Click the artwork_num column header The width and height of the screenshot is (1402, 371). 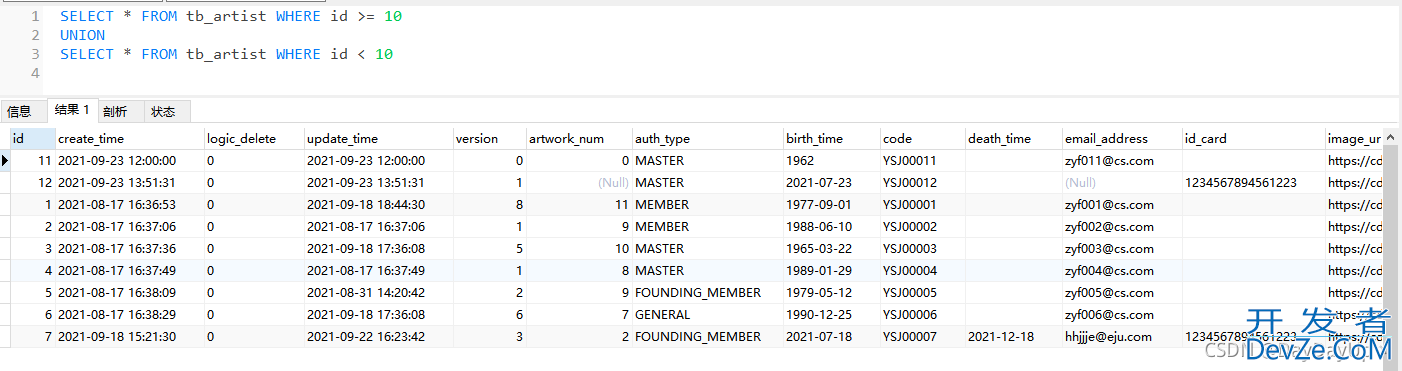click(x=579, y=138)
